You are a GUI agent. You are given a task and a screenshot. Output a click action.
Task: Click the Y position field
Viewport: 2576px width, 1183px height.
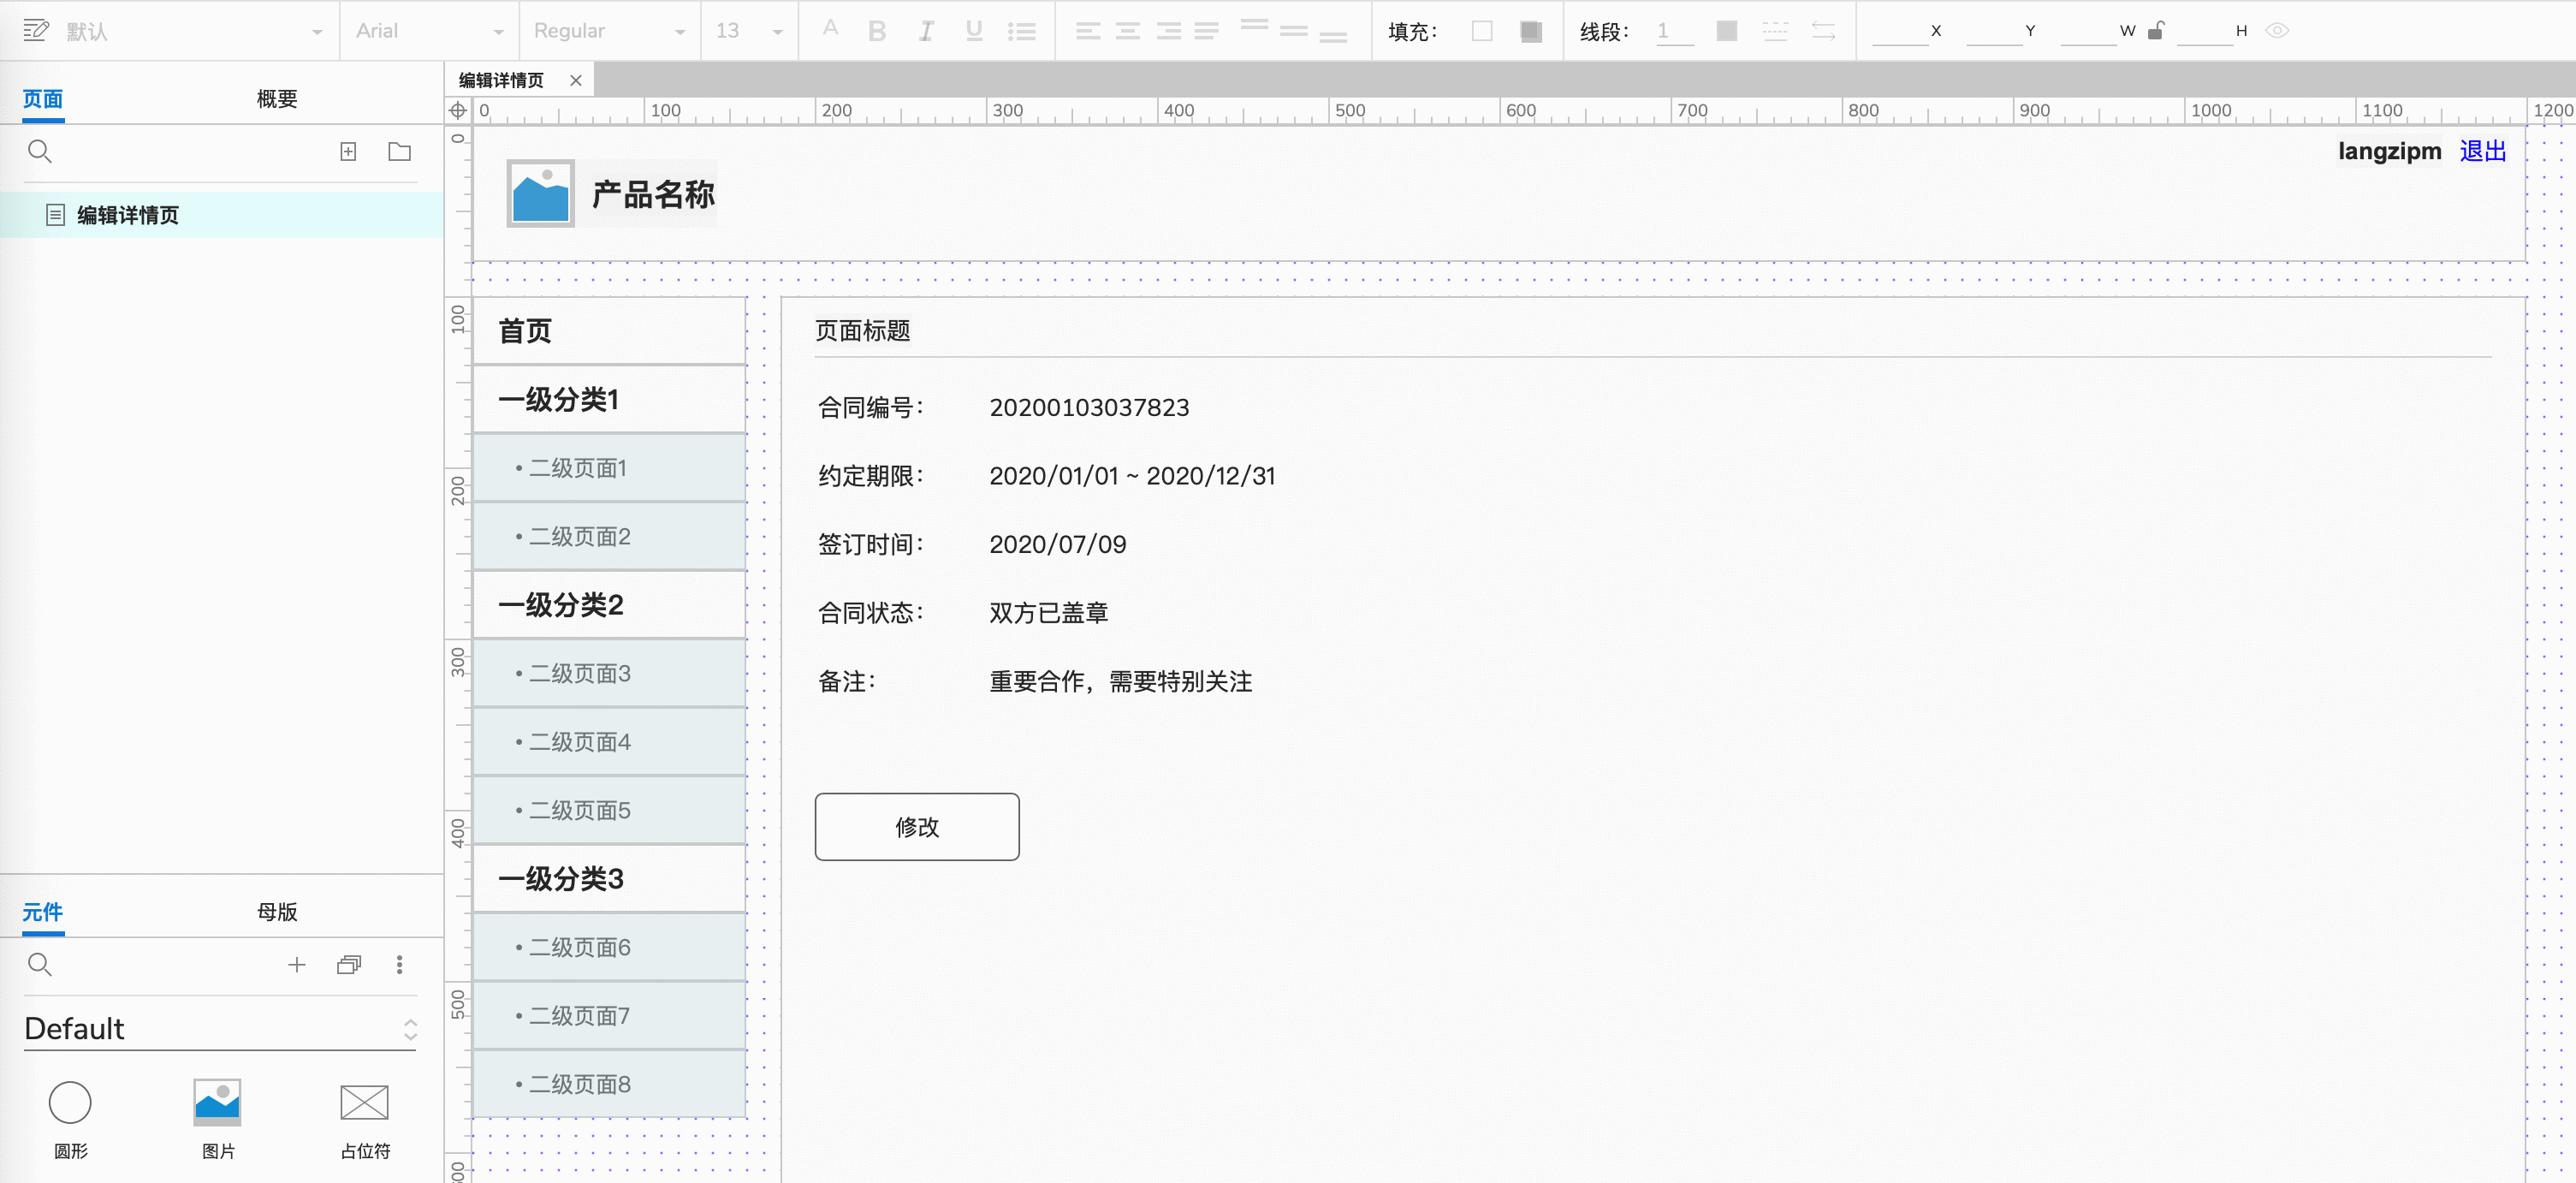coord(1993,31)
